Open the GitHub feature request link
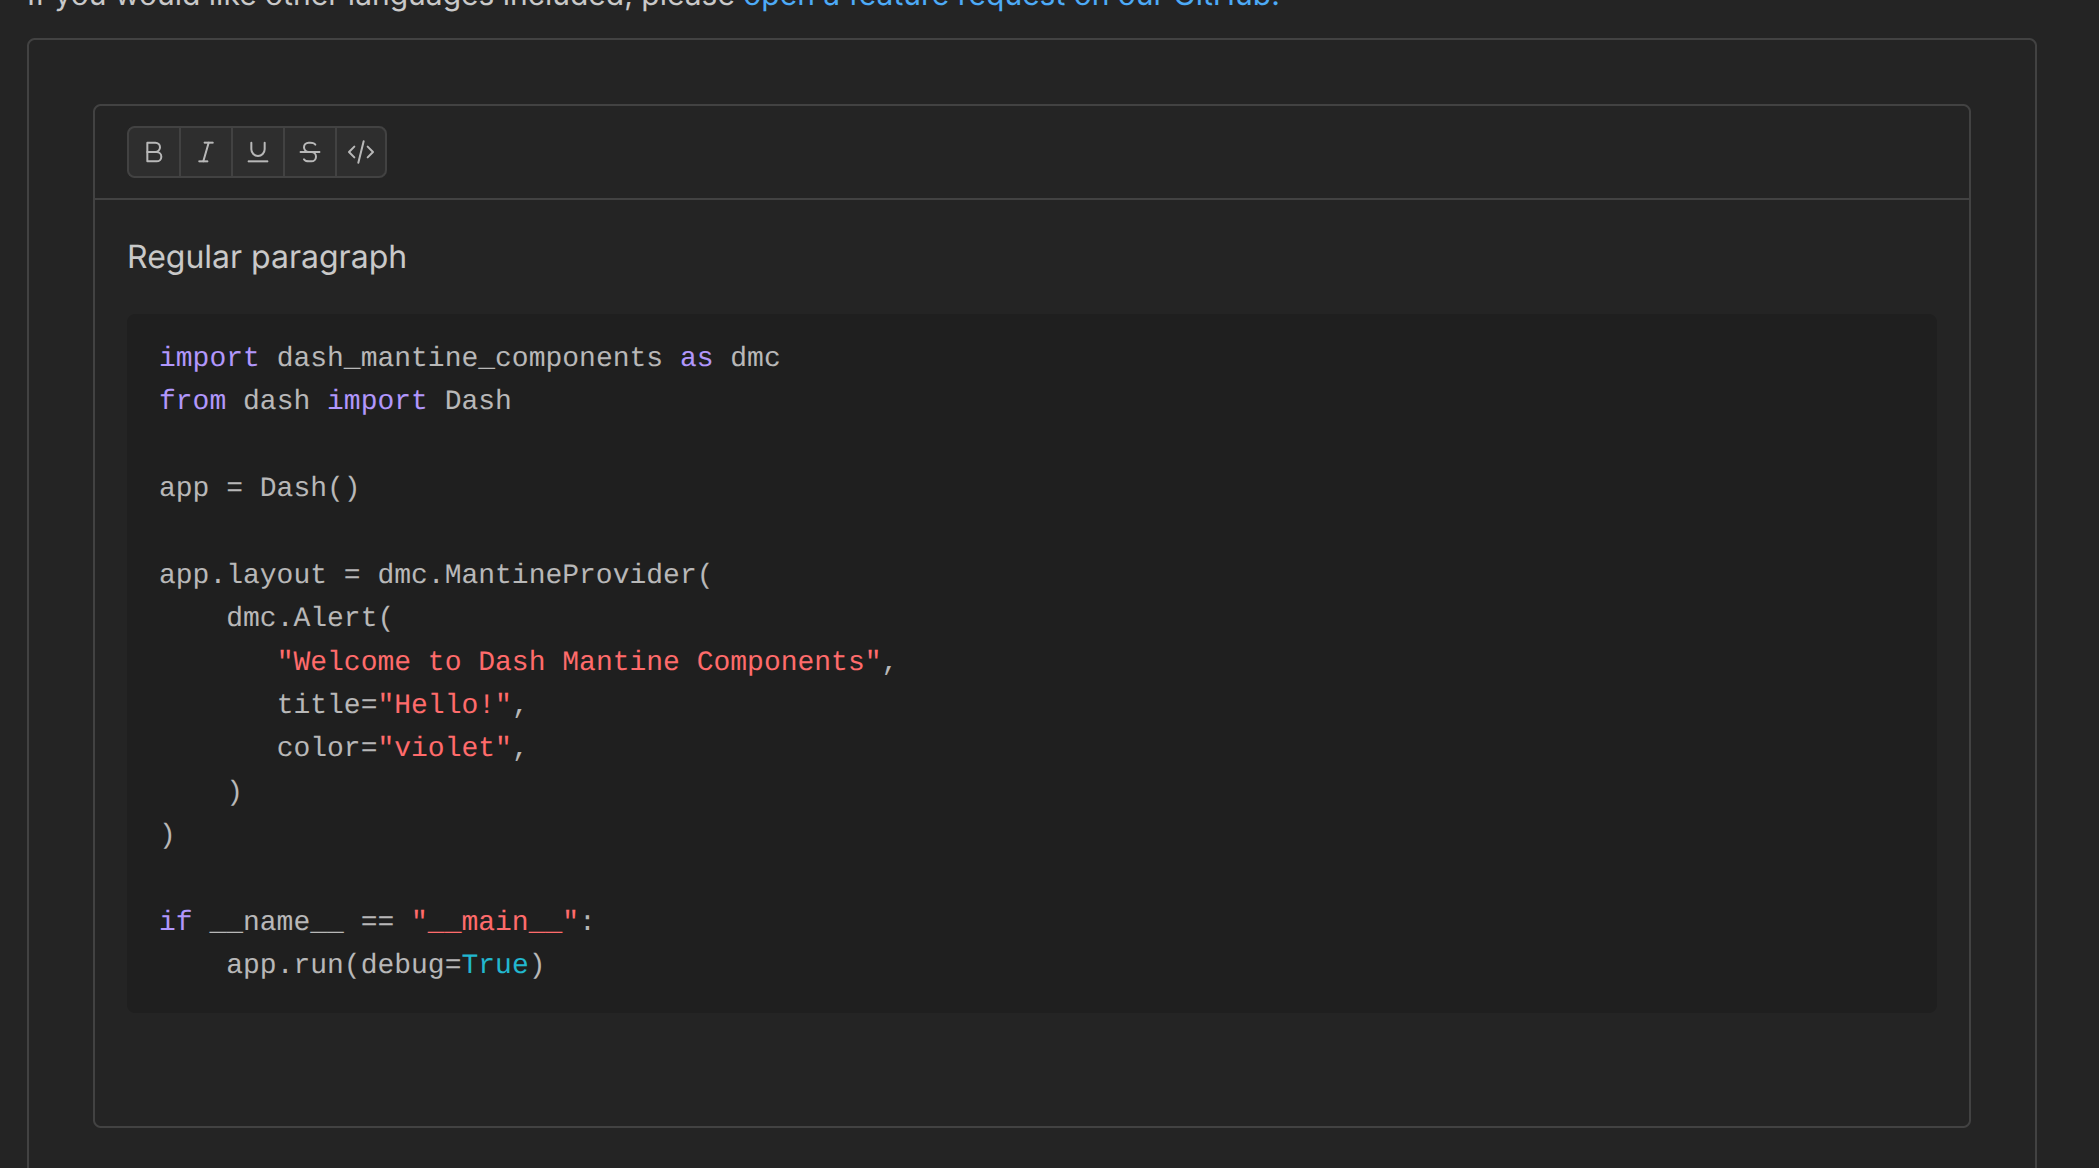This screenshot has width=2099, height=1168. 1010,4
